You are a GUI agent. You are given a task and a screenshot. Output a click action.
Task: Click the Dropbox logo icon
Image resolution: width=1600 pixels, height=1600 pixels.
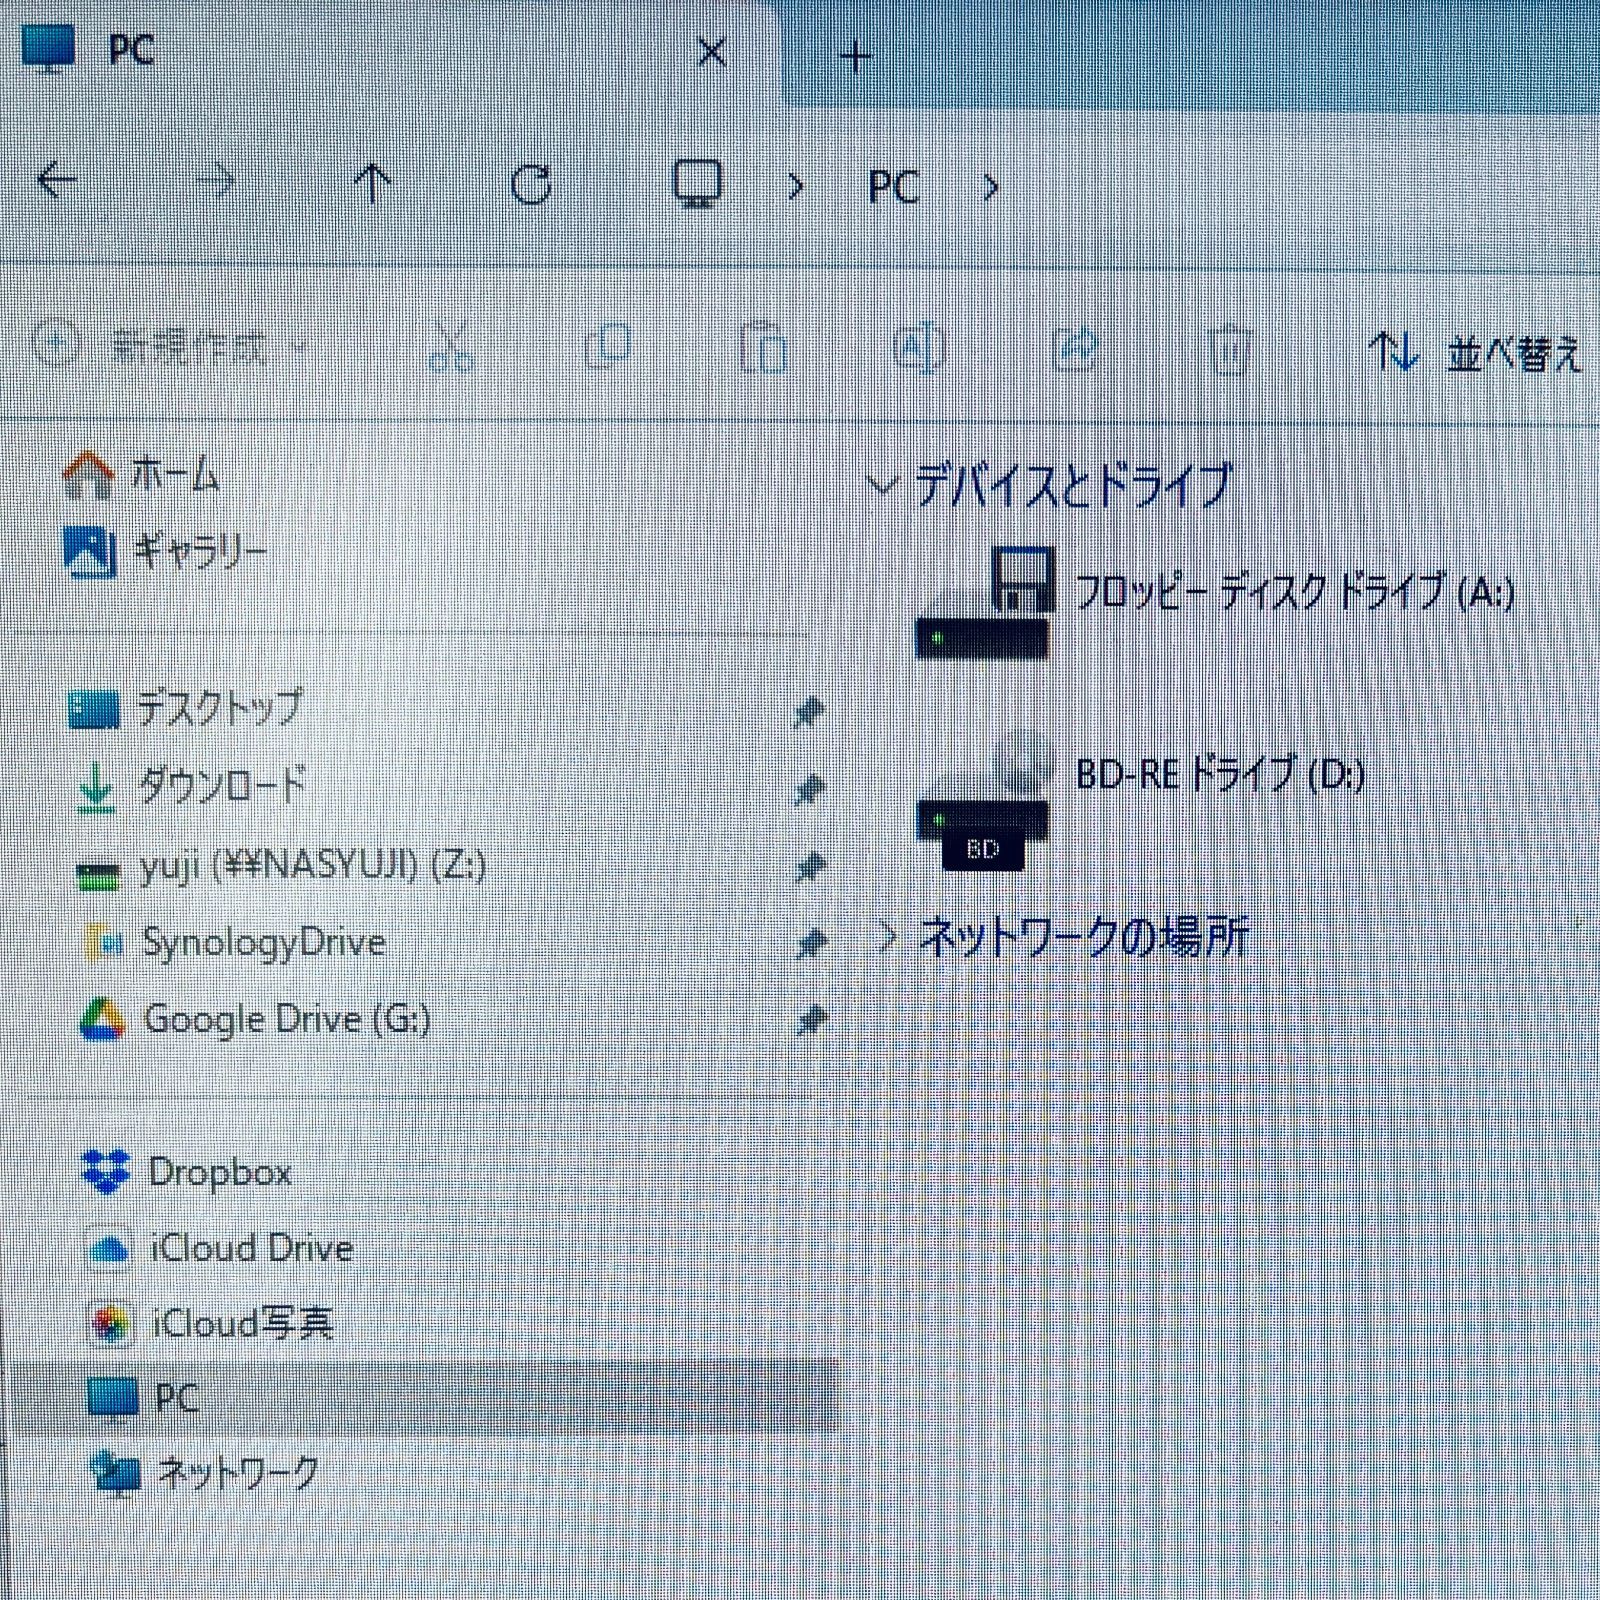[x=106, y=1171]
